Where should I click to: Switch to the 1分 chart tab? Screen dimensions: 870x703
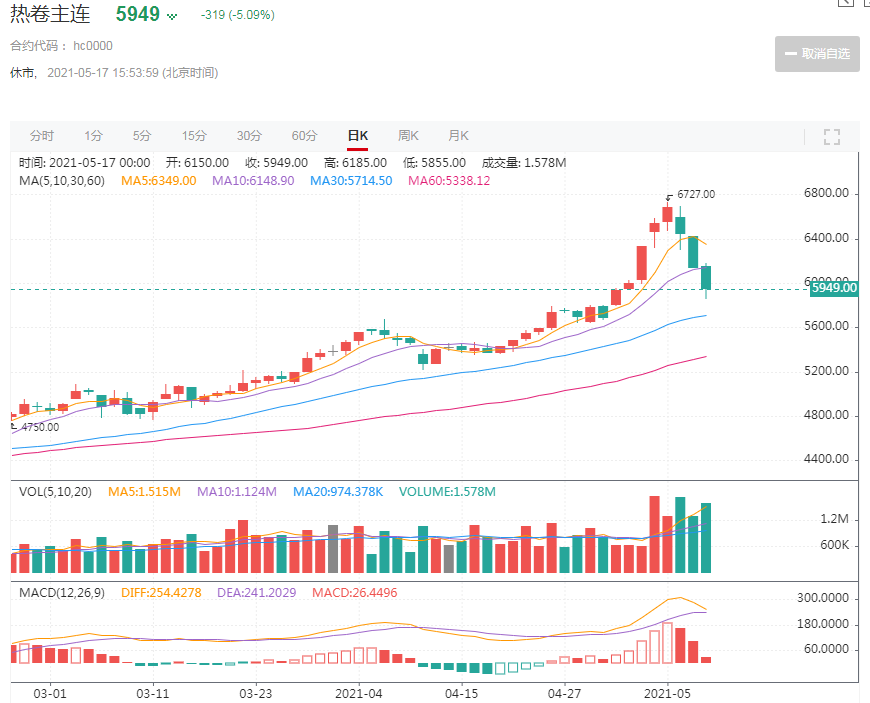94,136
